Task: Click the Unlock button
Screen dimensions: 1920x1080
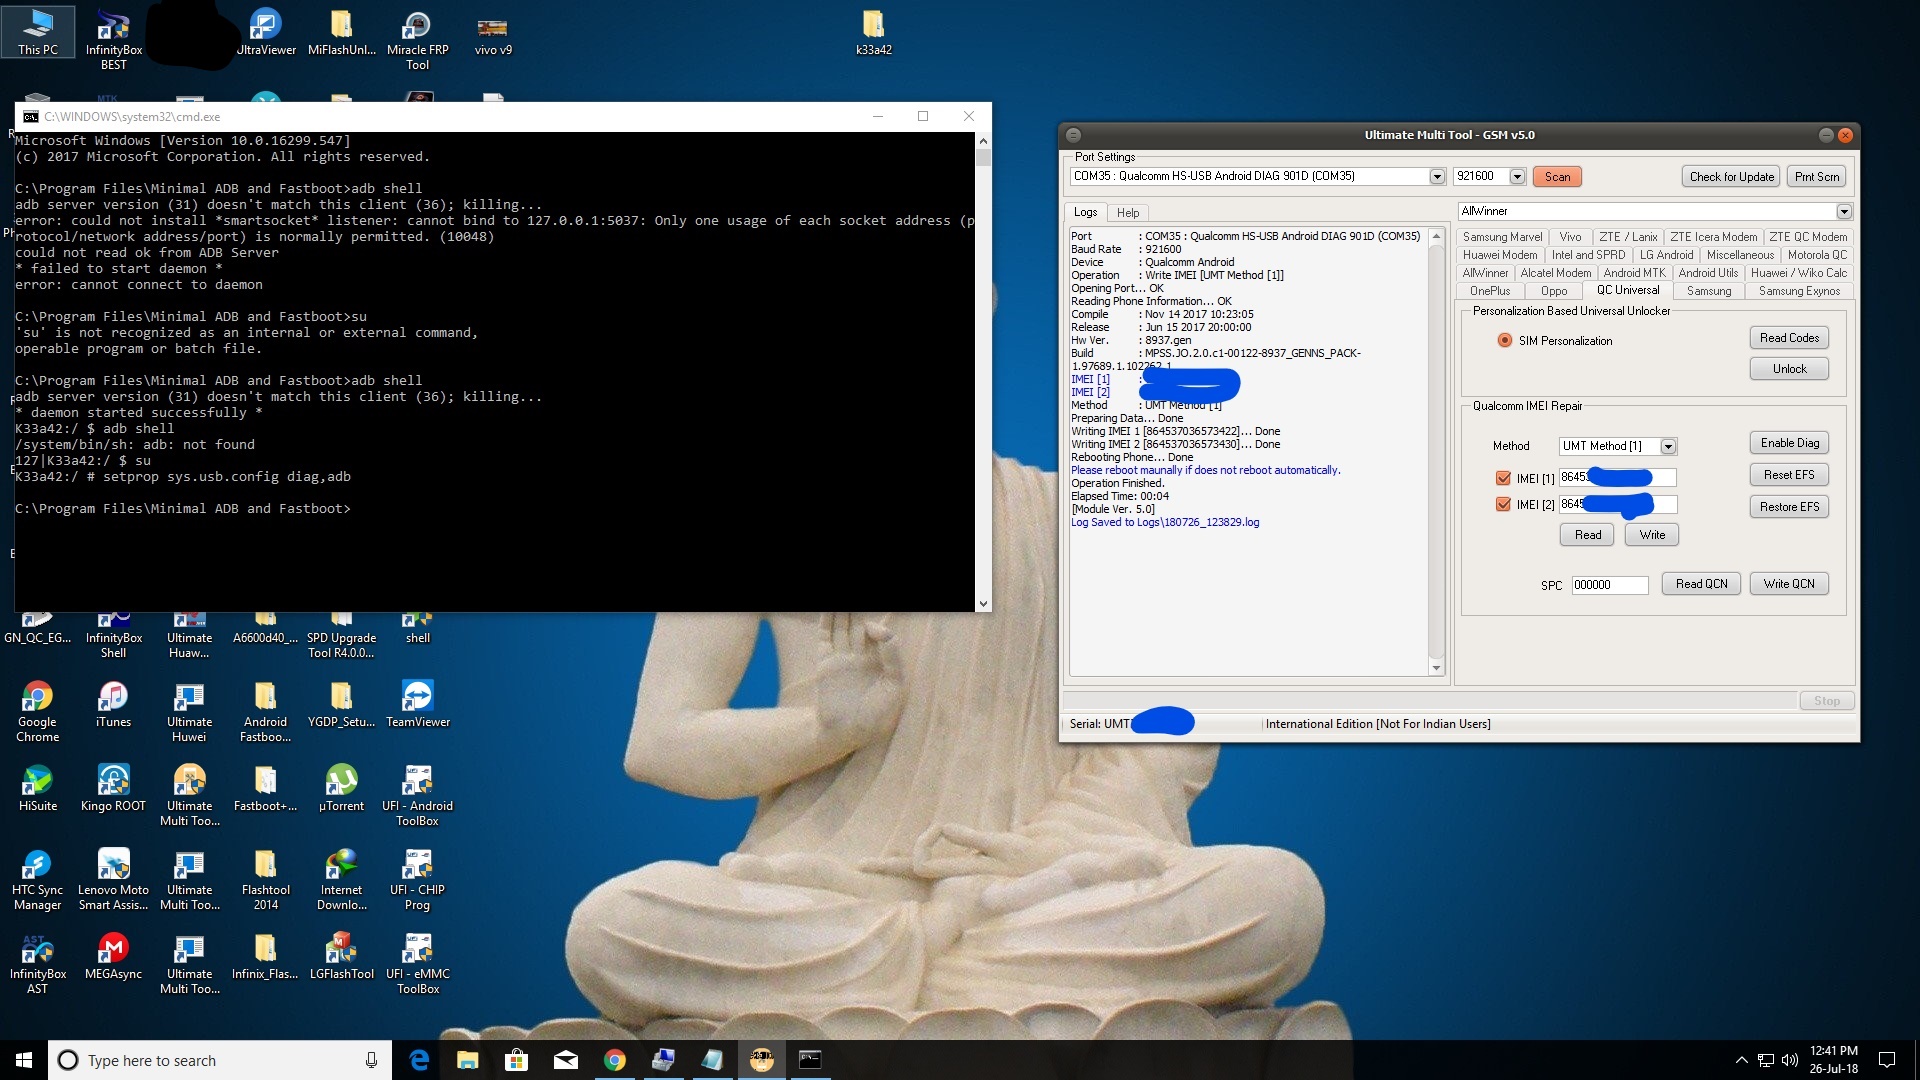Action: pyautogui.click(x=1789, y=369)
